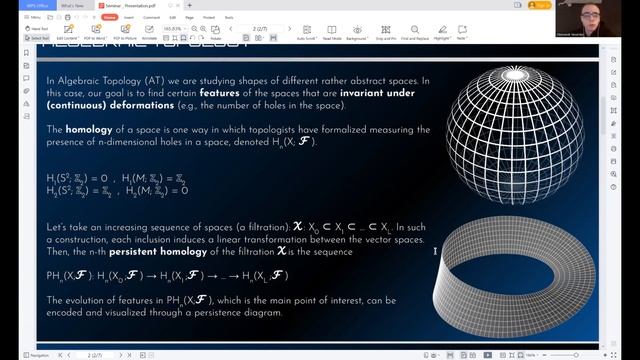Switch to the Home ribbon tab

[x=109, y=17]
